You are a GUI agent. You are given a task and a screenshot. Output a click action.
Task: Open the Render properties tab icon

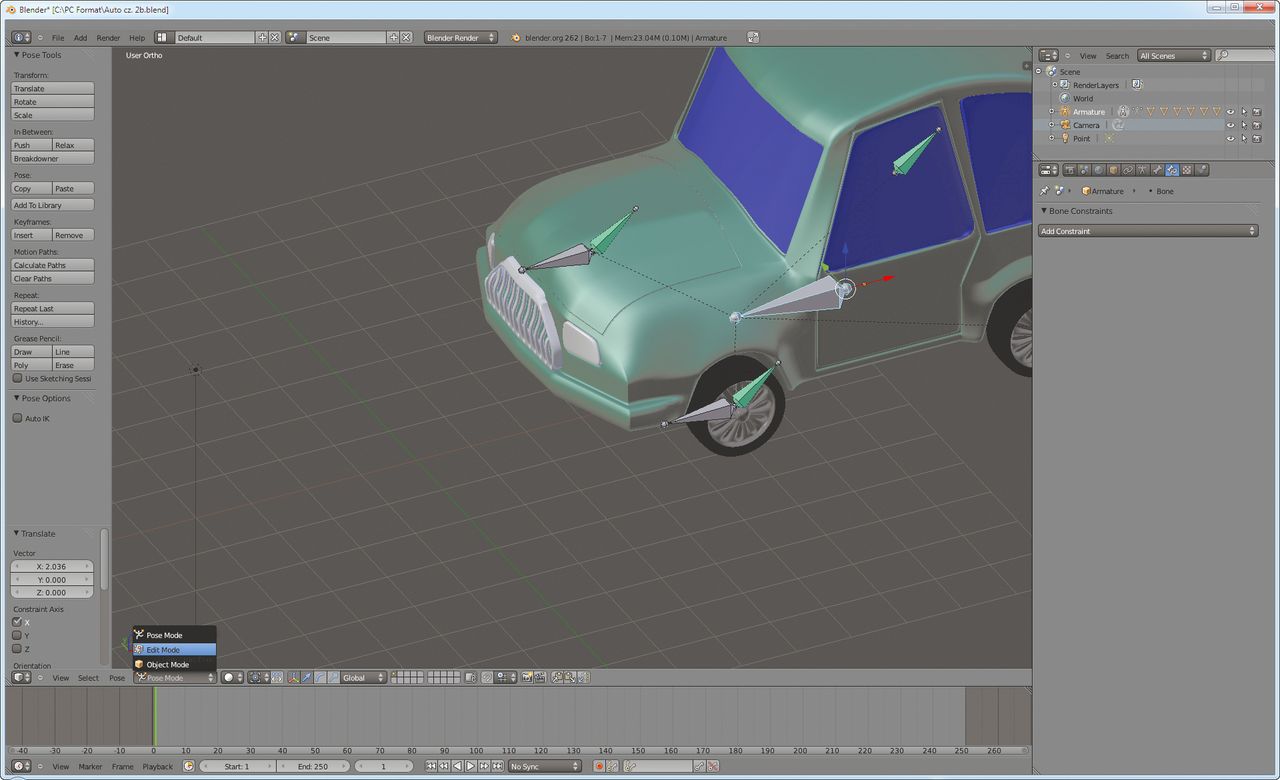pos(1069,170)
